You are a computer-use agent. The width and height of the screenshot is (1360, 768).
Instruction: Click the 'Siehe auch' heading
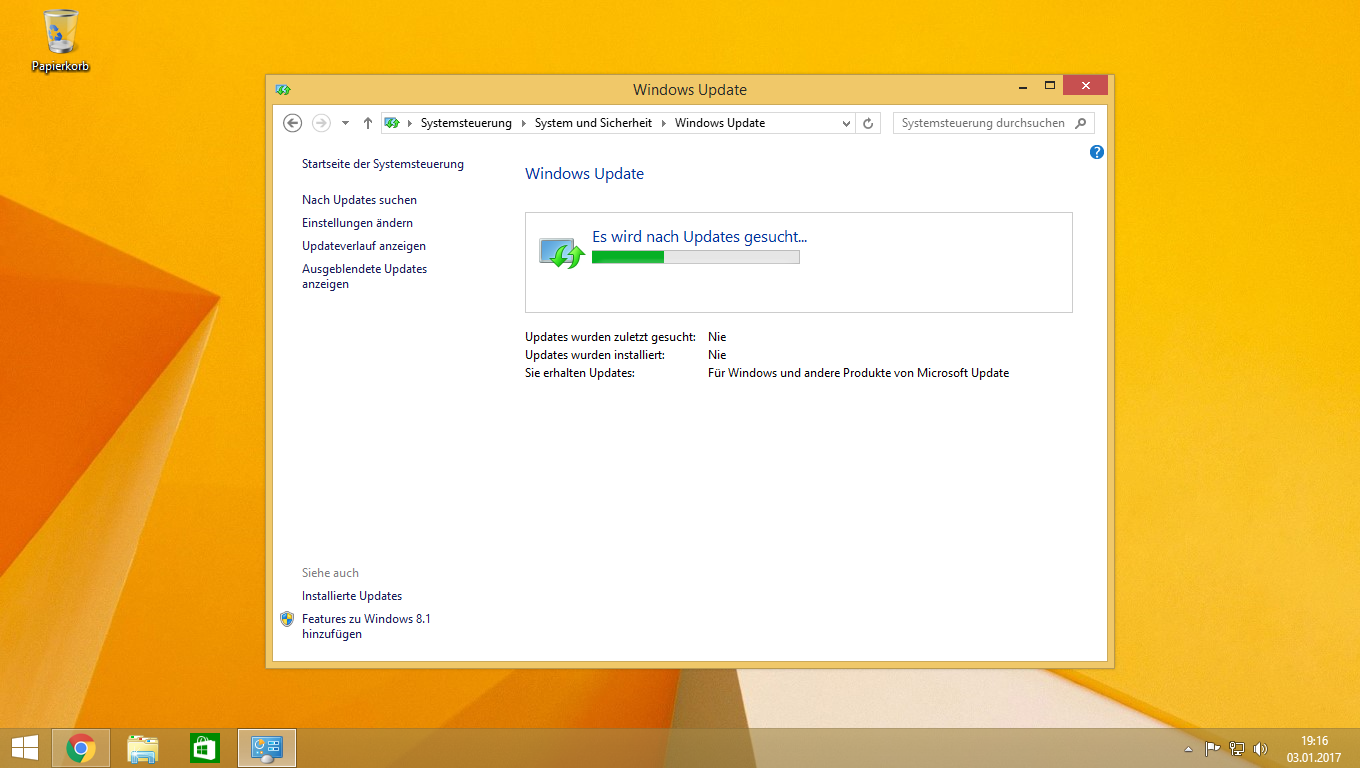330,573
